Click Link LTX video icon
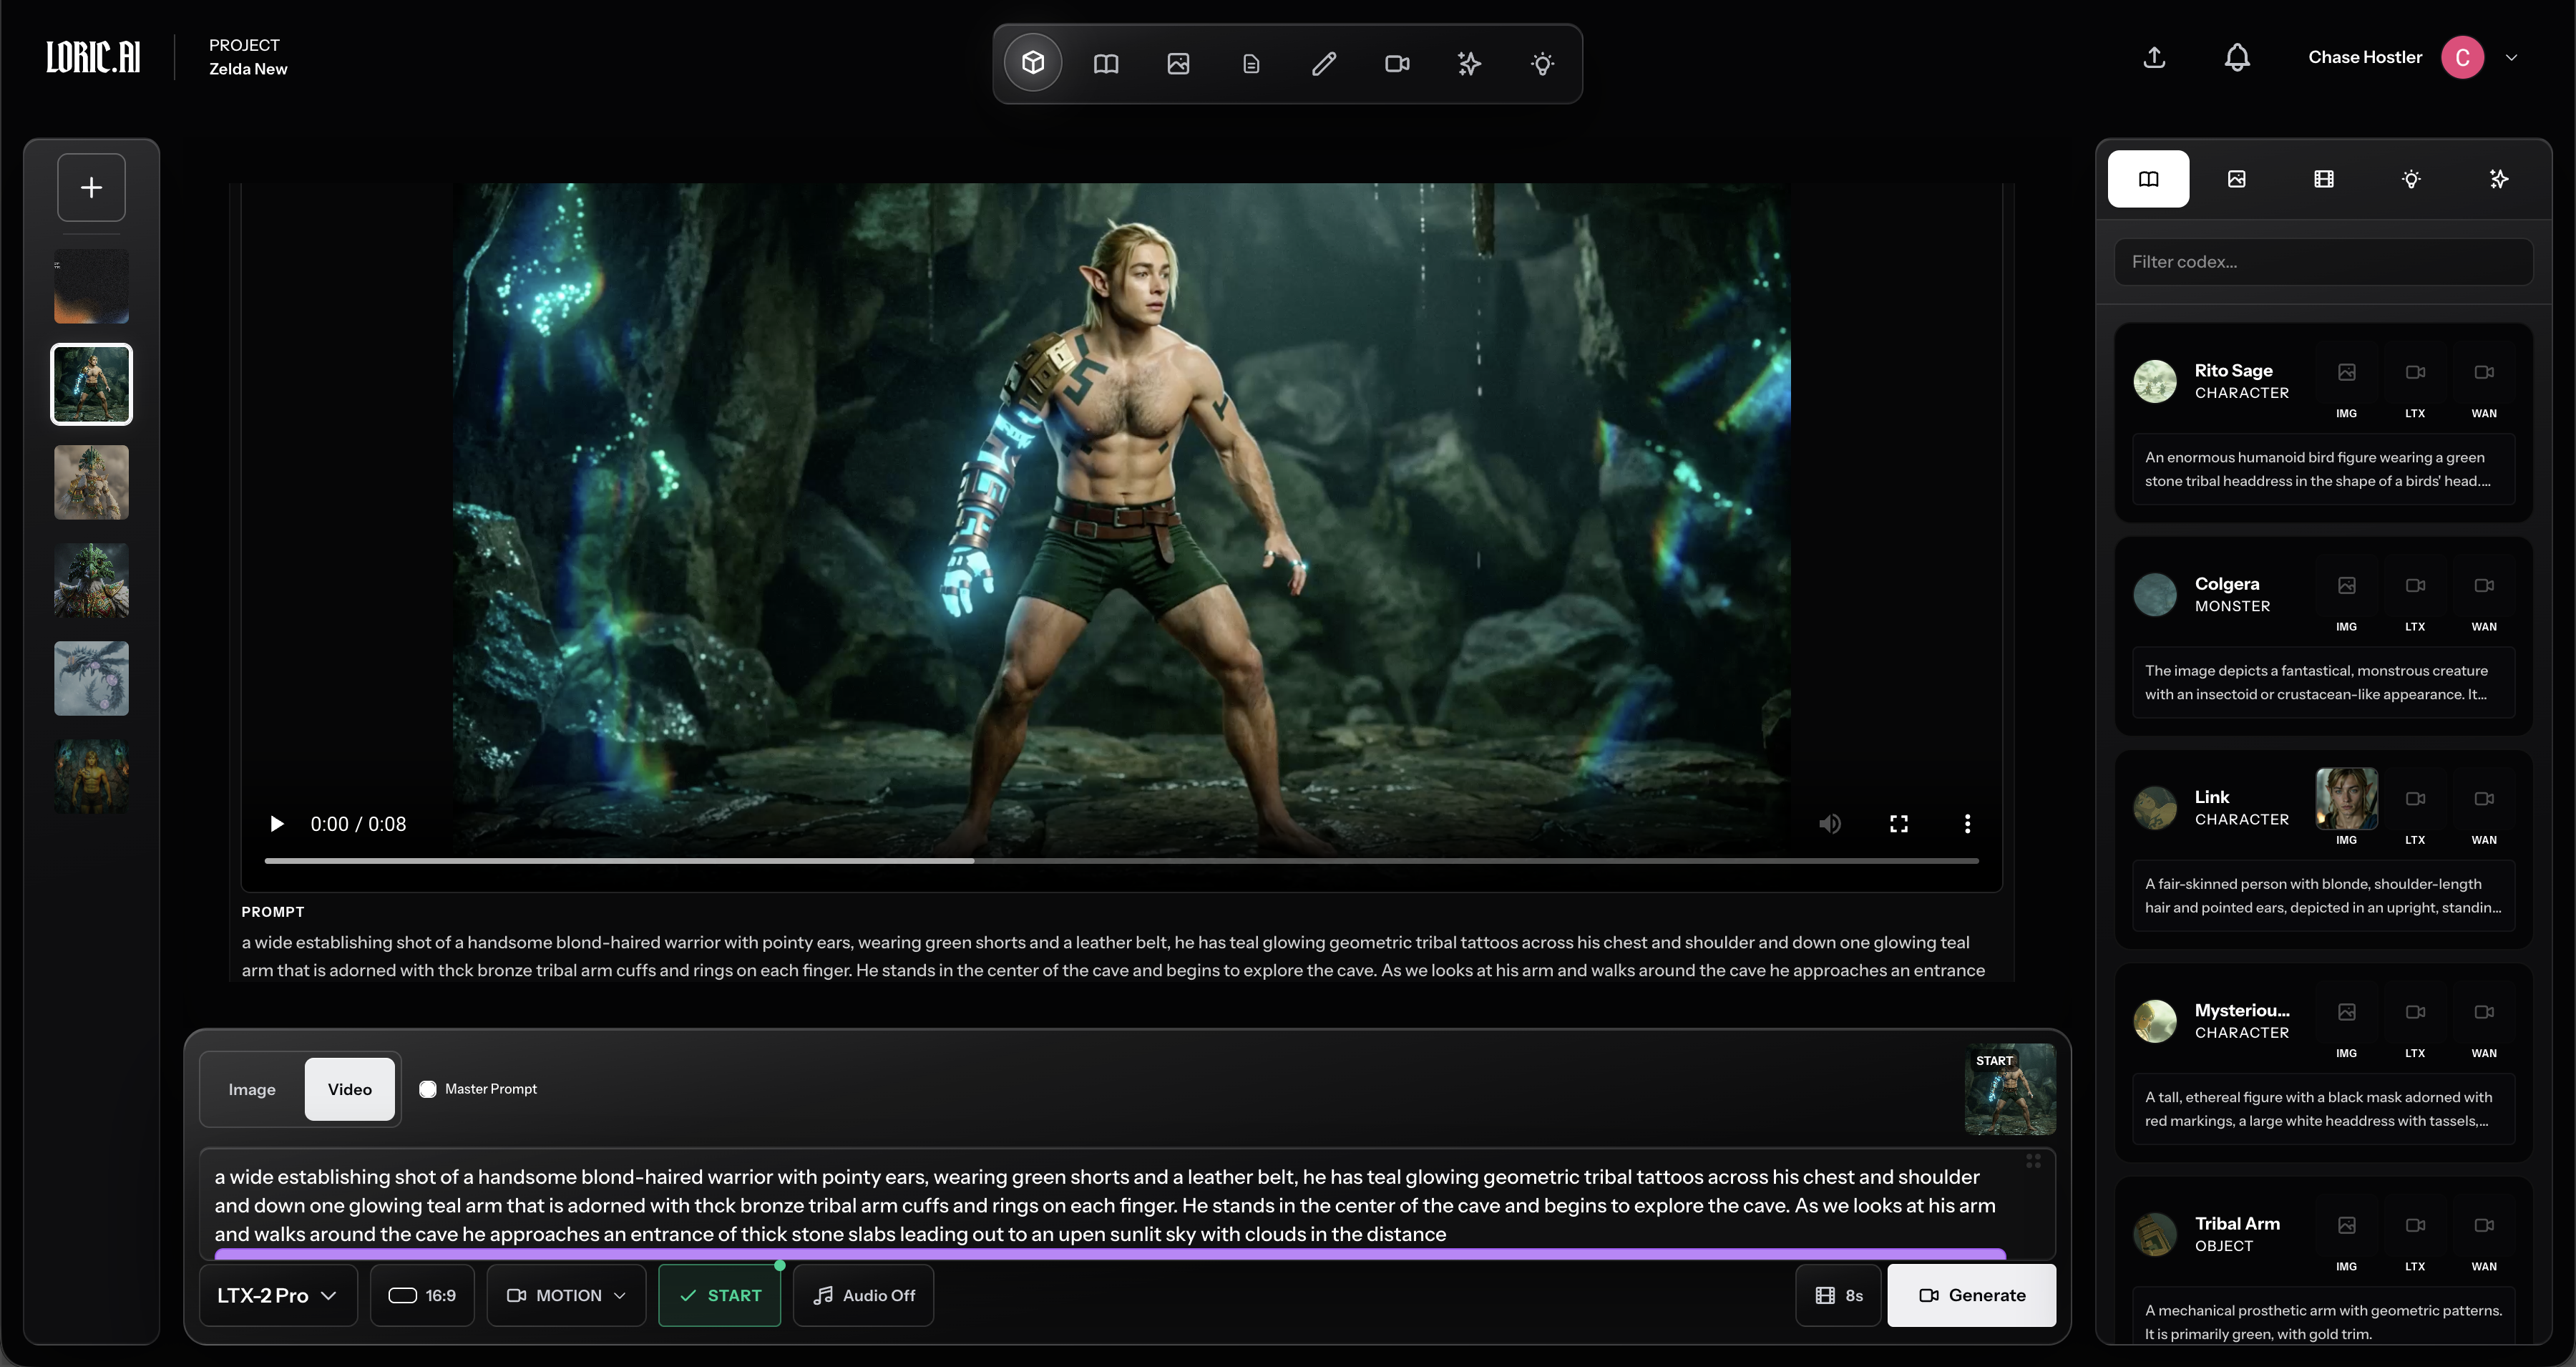 click(x=2415, y=799)
